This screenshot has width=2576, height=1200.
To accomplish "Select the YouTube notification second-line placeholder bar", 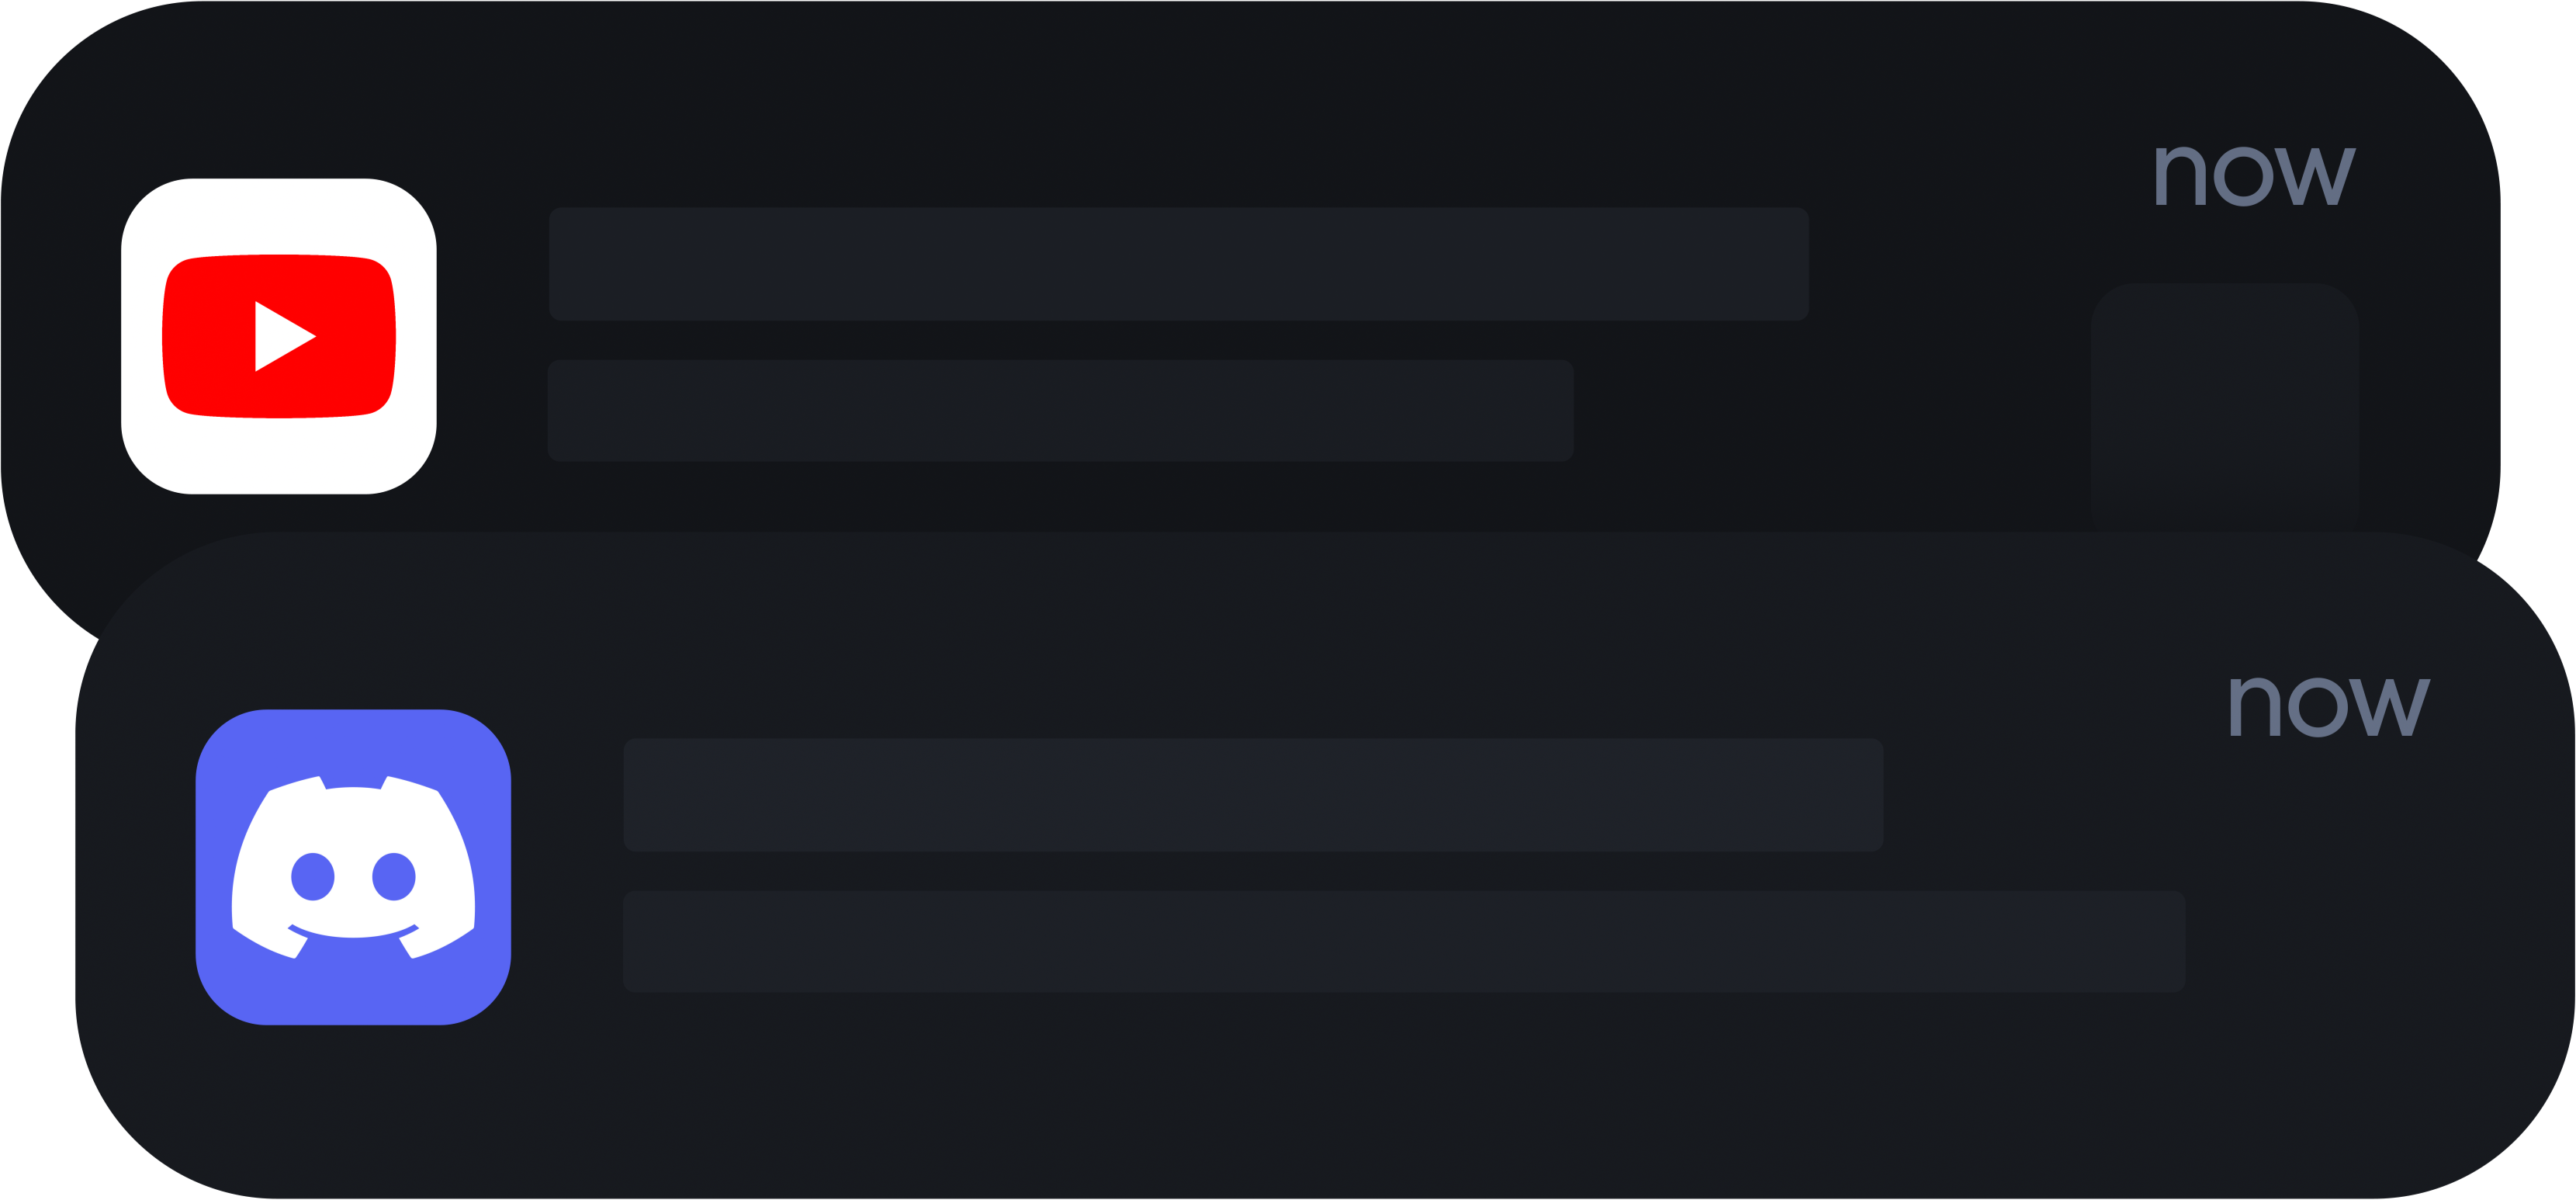I will click(1060, 410).
